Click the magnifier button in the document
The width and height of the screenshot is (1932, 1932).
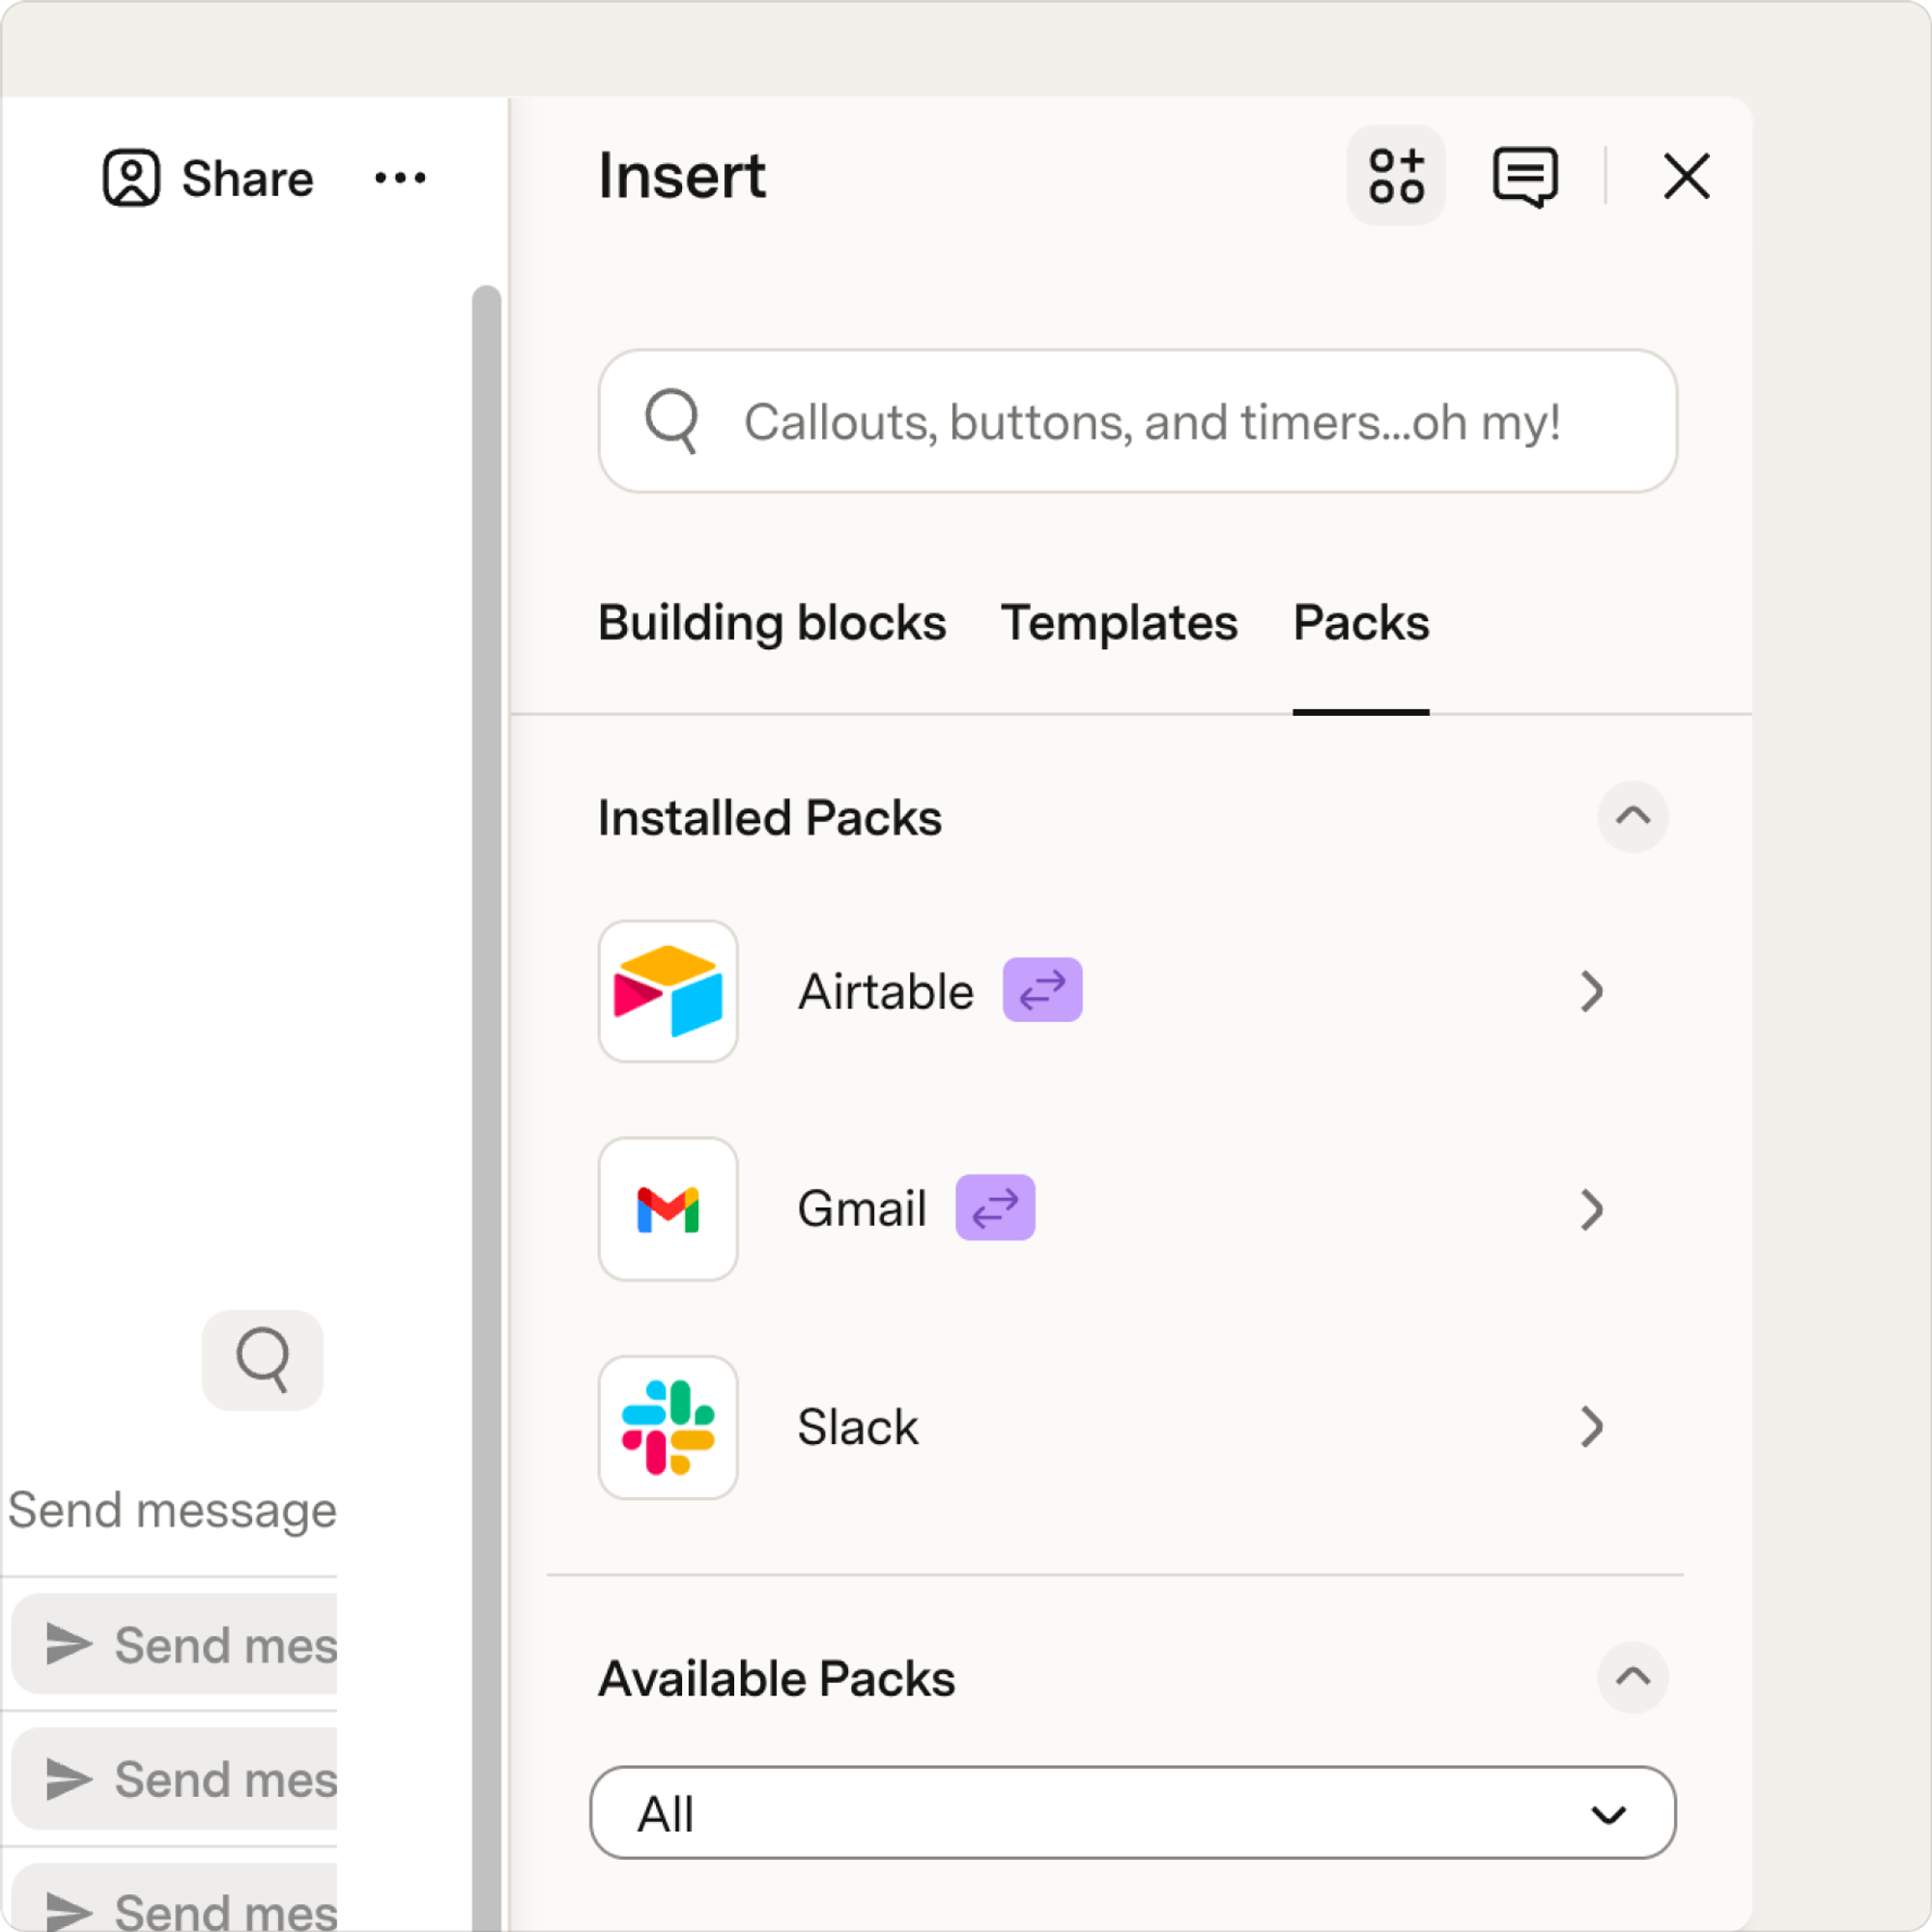click(x=262, y=1360)
